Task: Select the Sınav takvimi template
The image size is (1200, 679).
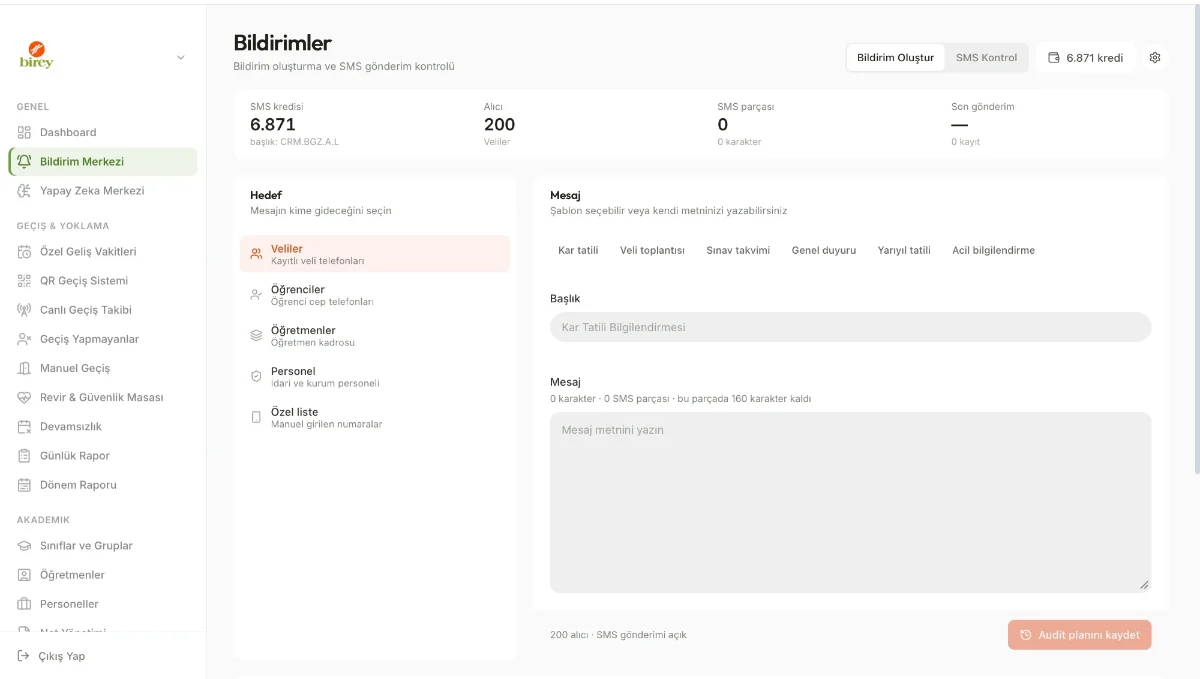Action: pyautogui.click(x=738, y=250)
